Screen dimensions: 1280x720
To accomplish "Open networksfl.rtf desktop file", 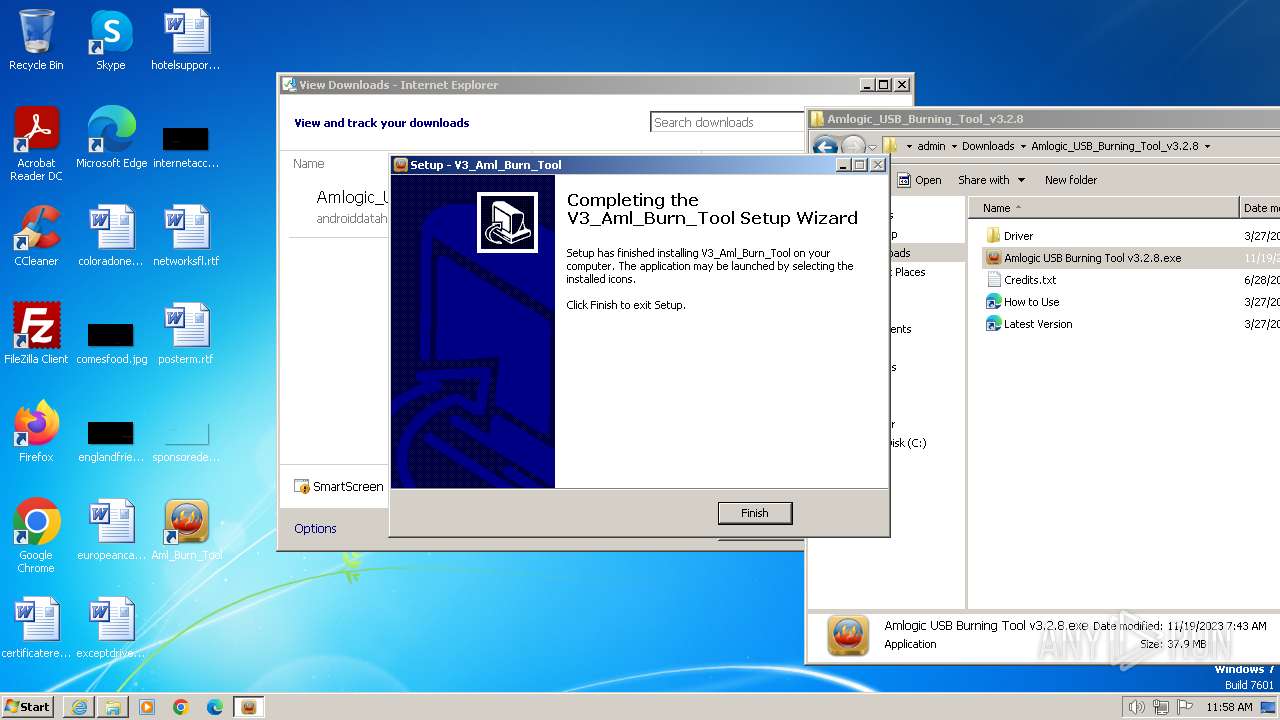I will (186, 236).
